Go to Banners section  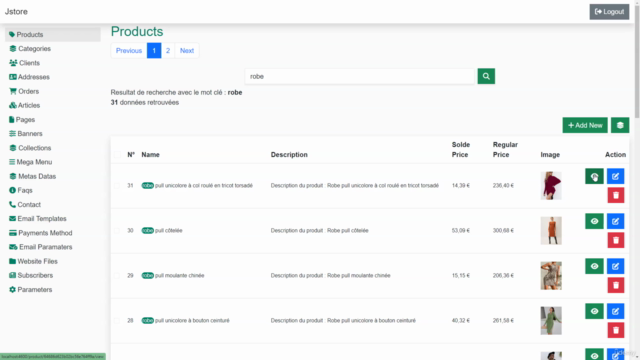(x=53, y=134)
